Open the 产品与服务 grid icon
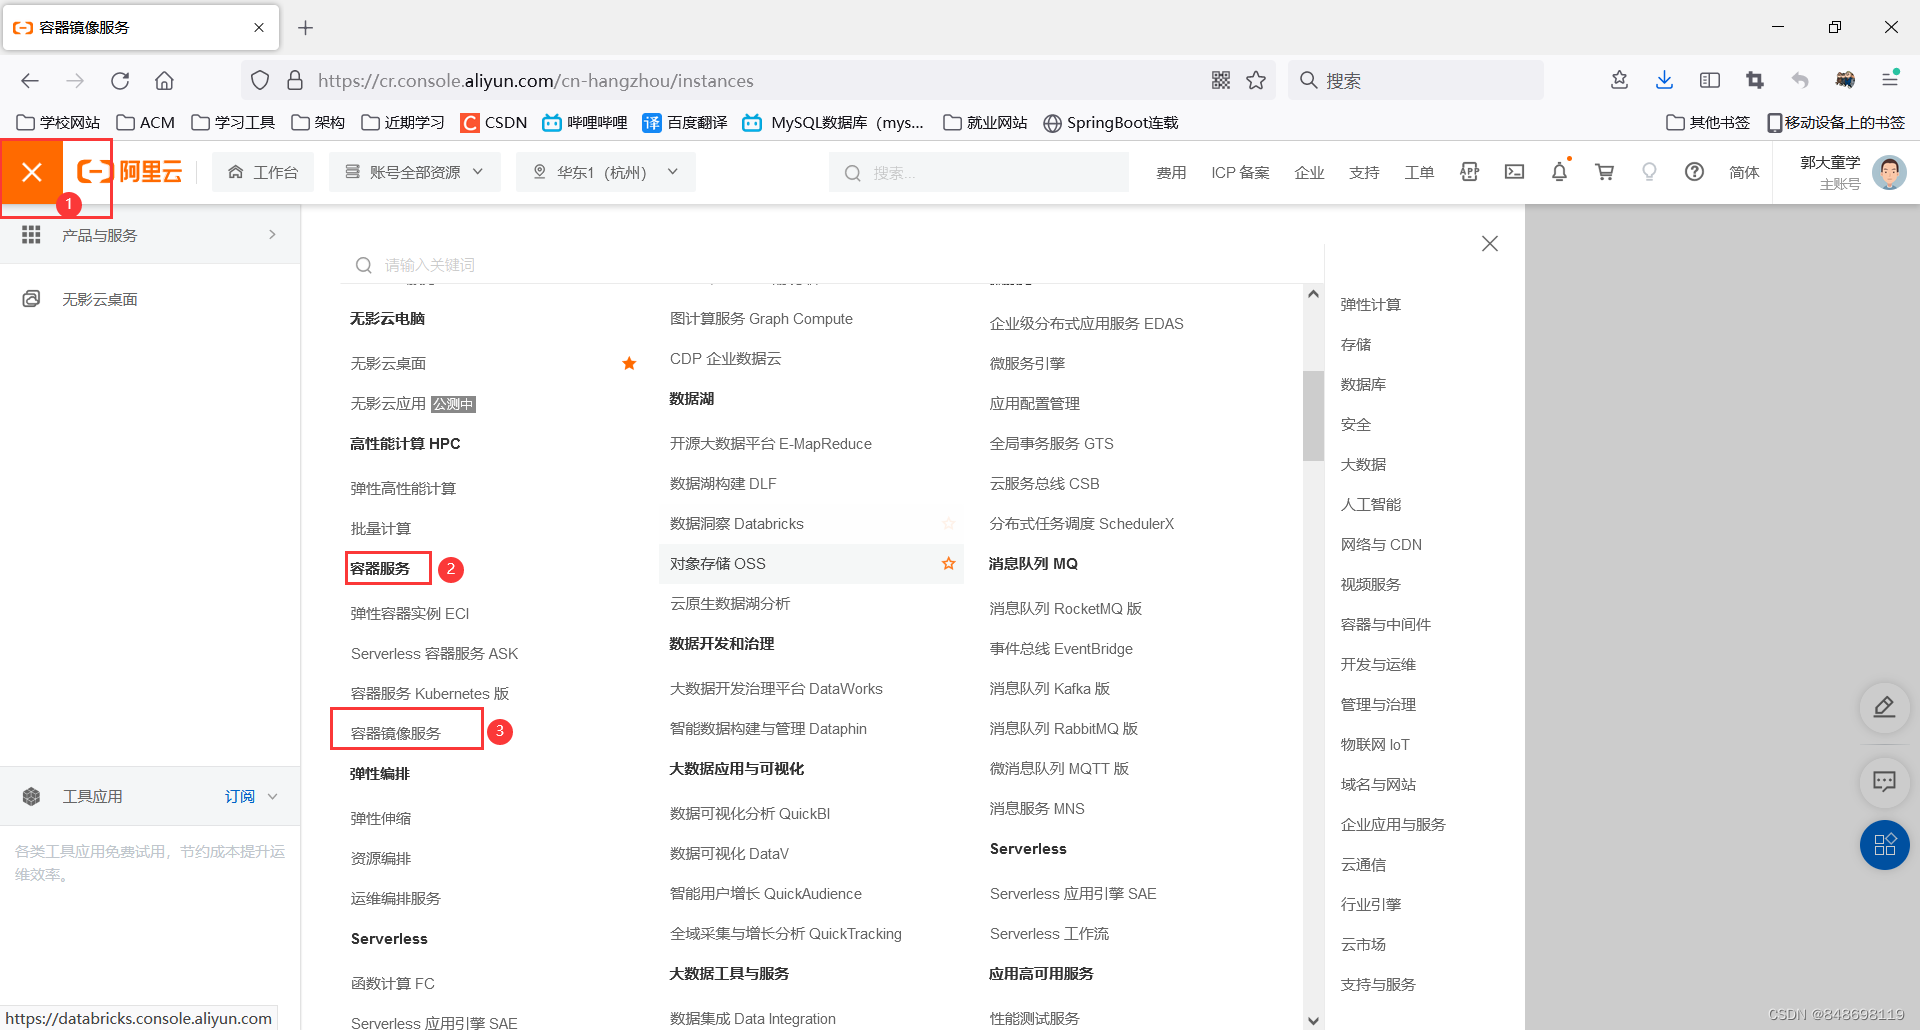 point(31,234)
